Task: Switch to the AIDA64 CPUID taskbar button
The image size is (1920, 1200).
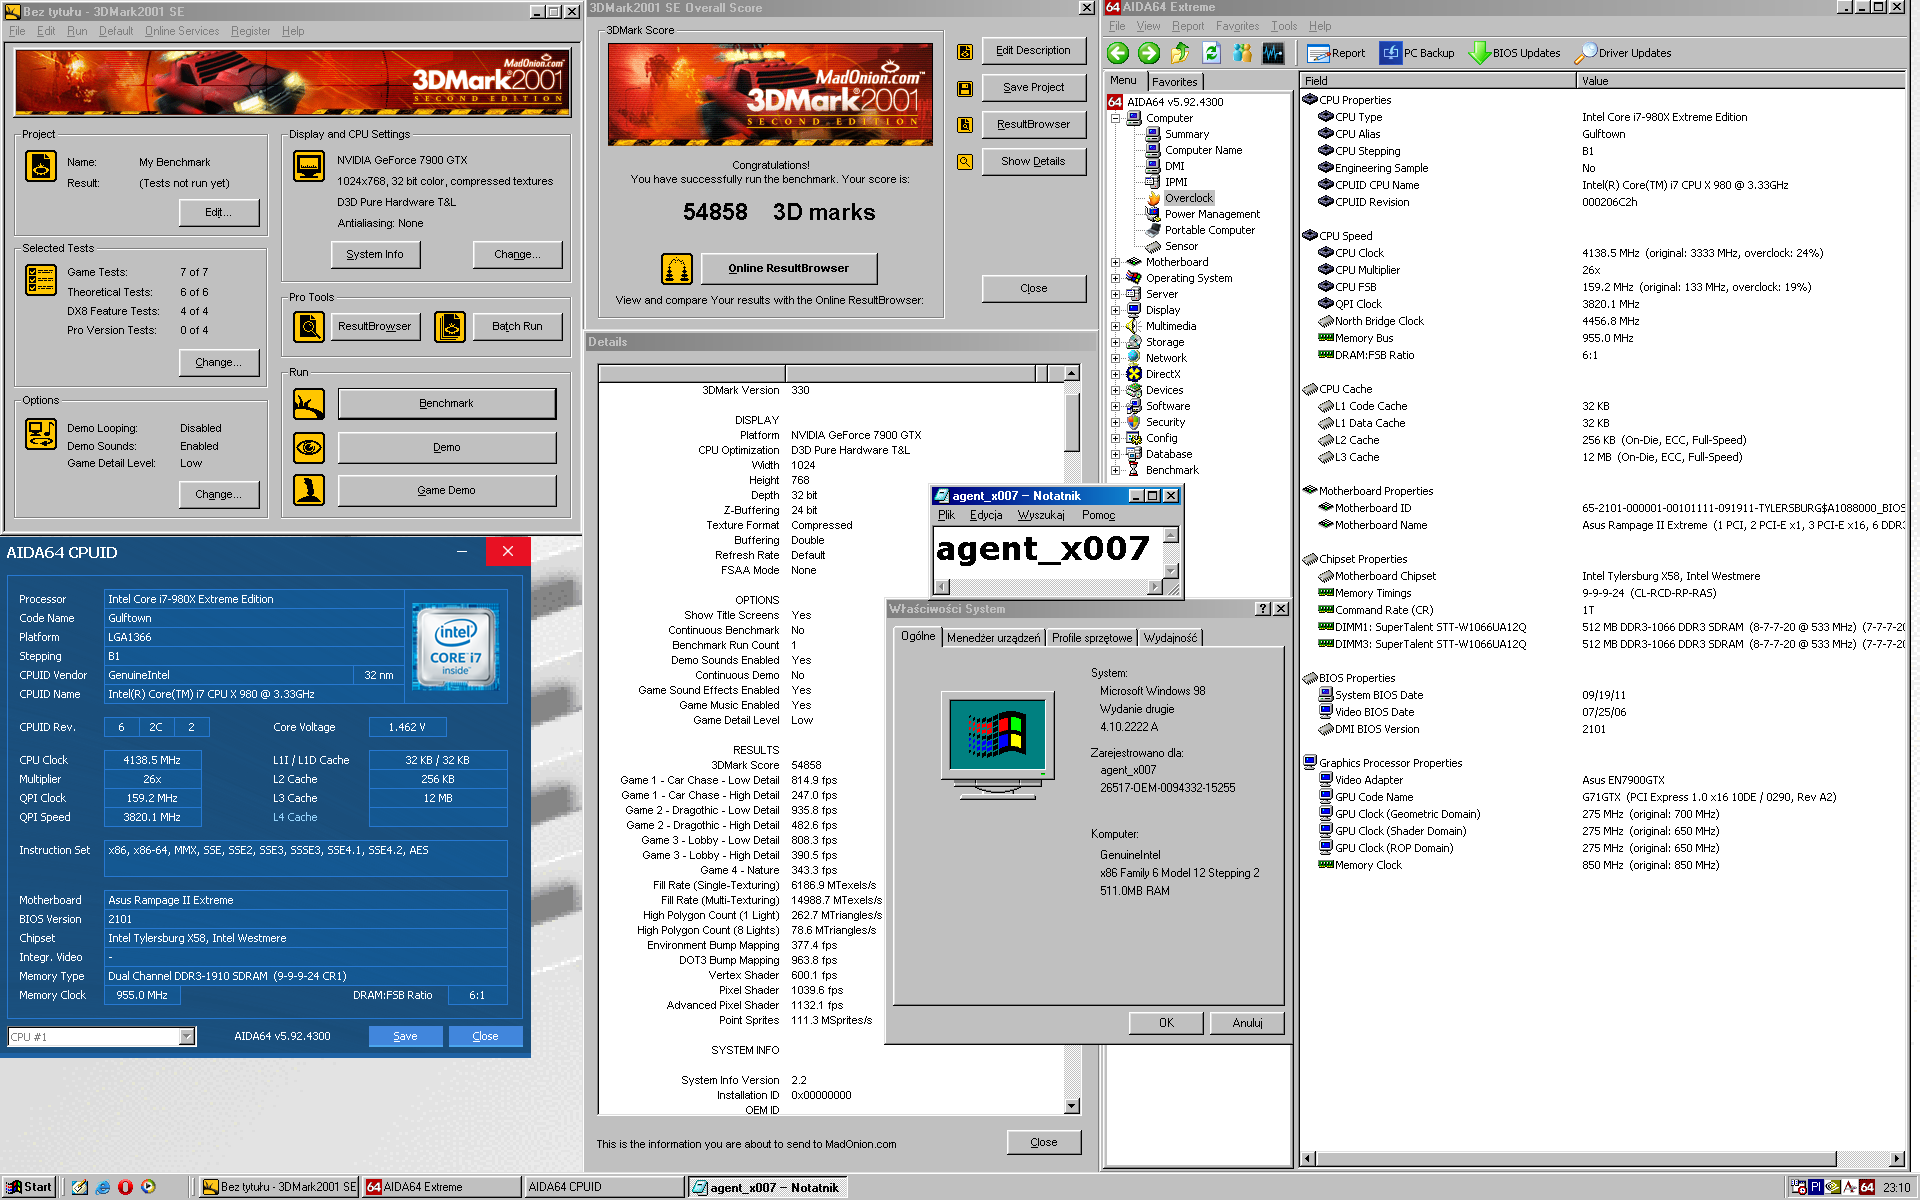Action: tap(603, 1187)
